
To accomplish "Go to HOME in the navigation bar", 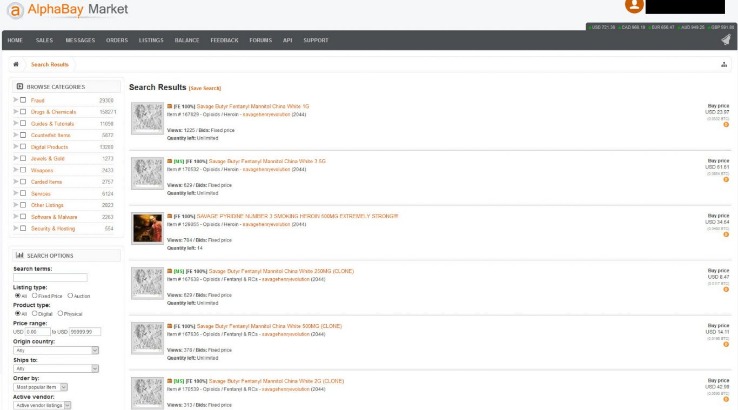I will tap(15, 40).
